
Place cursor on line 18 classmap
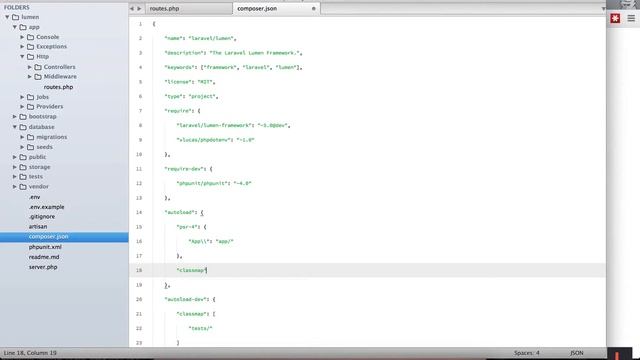tap(191, 270)
